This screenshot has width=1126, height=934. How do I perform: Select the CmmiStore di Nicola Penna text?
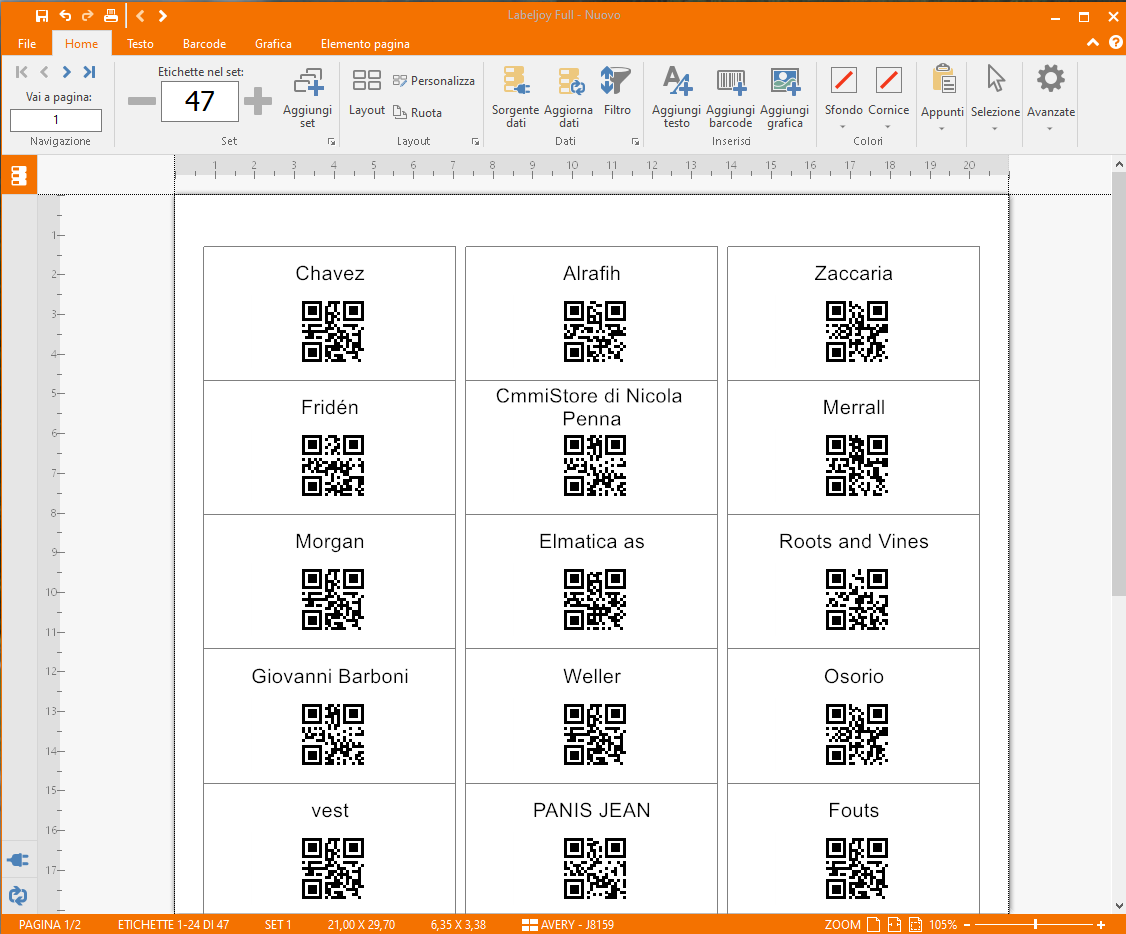pyautogui.click(x=589, y=407)
